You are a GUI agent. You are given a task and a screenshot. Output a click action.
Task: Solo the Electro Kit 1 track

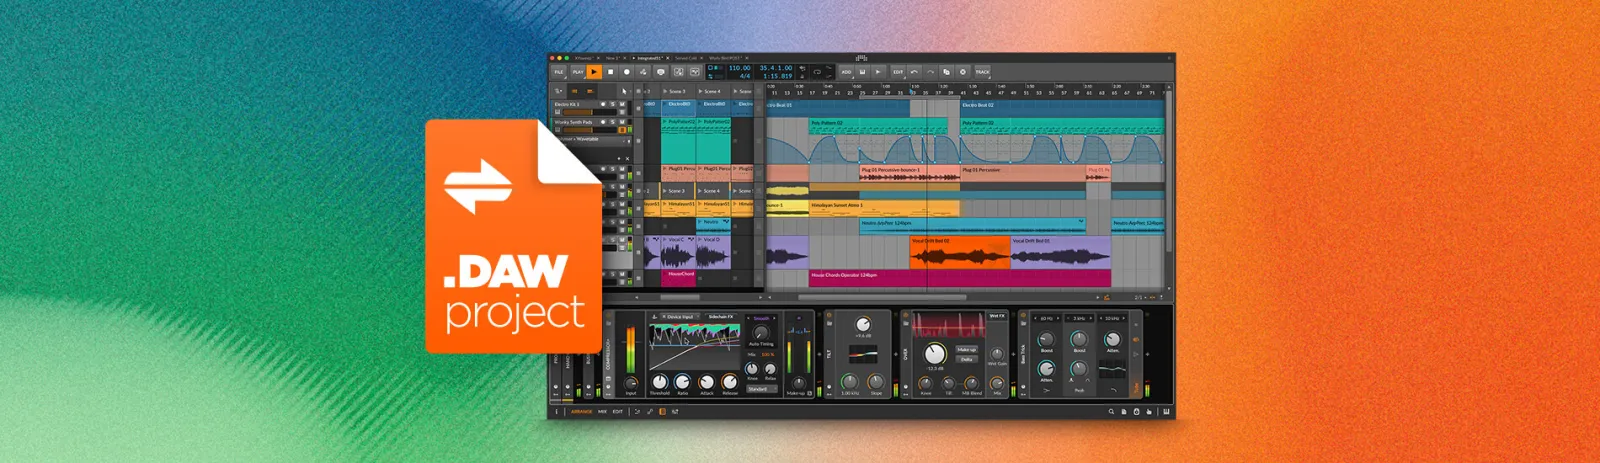612,104
